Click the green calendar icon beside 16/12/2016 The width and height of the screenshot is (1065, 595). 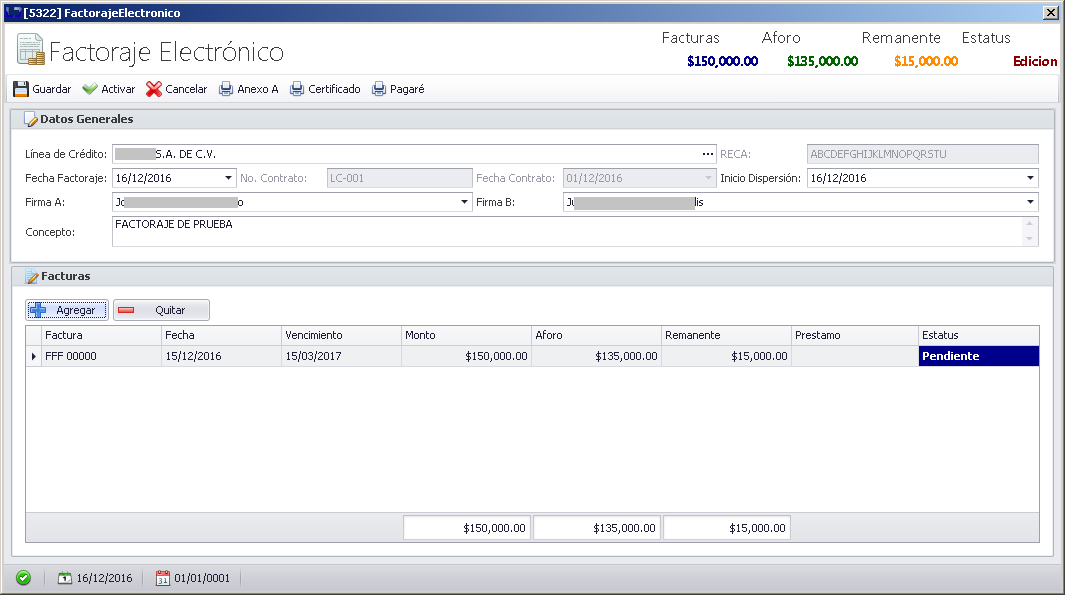[x=65, y=578]
